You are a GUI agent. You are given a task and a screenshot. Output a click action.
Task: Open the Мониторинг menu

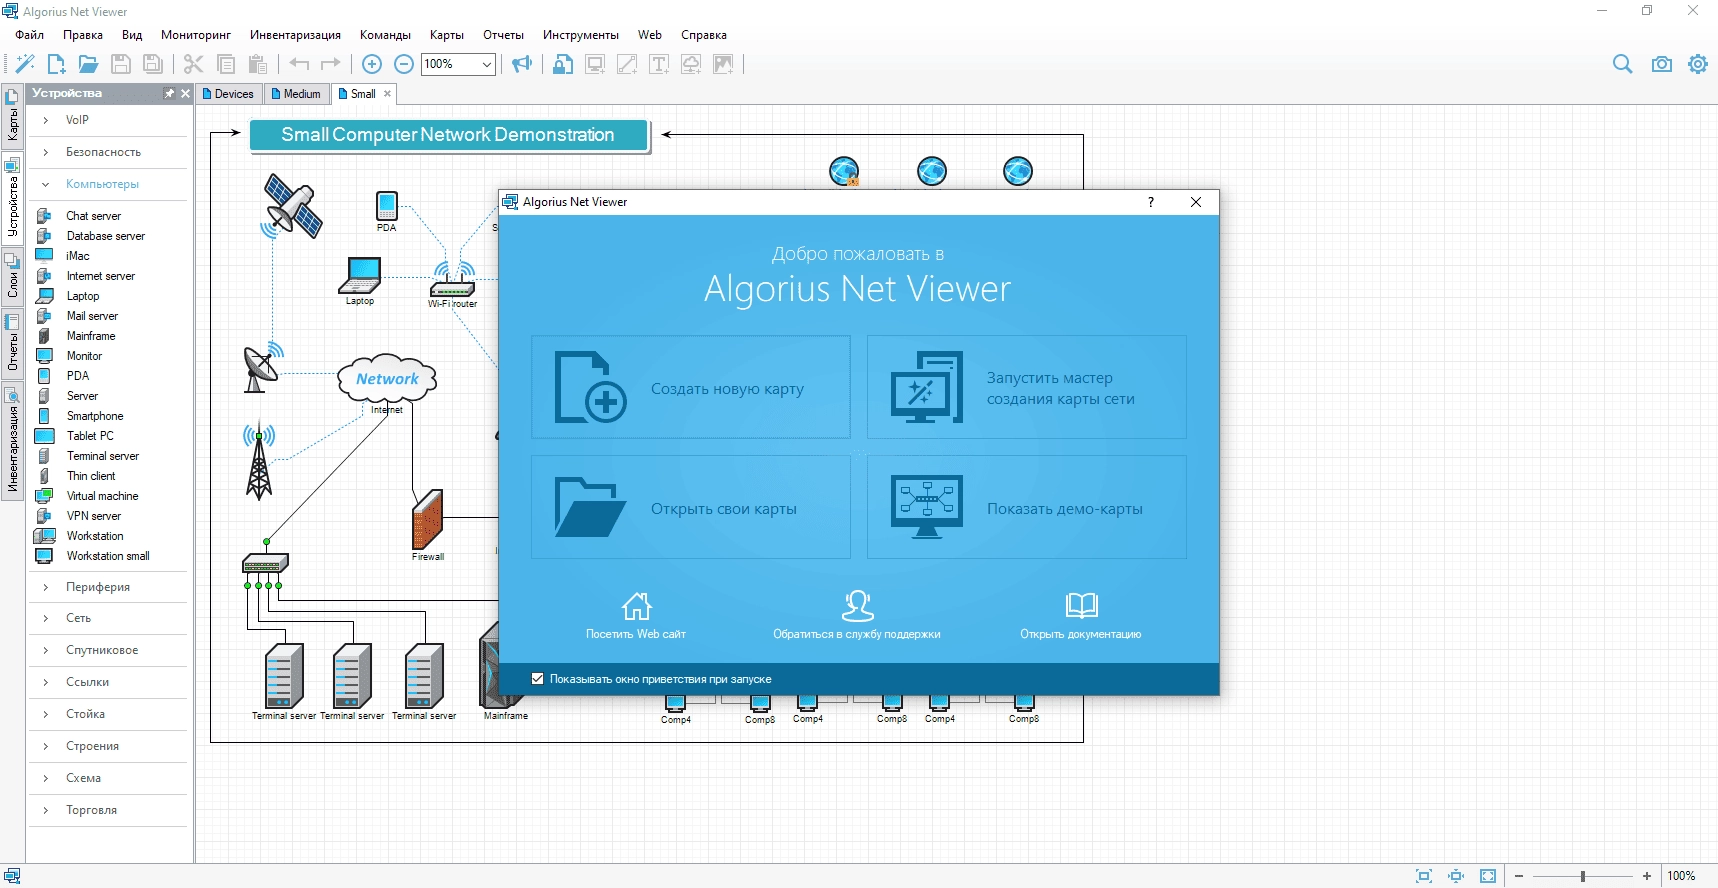click(196, 35)
